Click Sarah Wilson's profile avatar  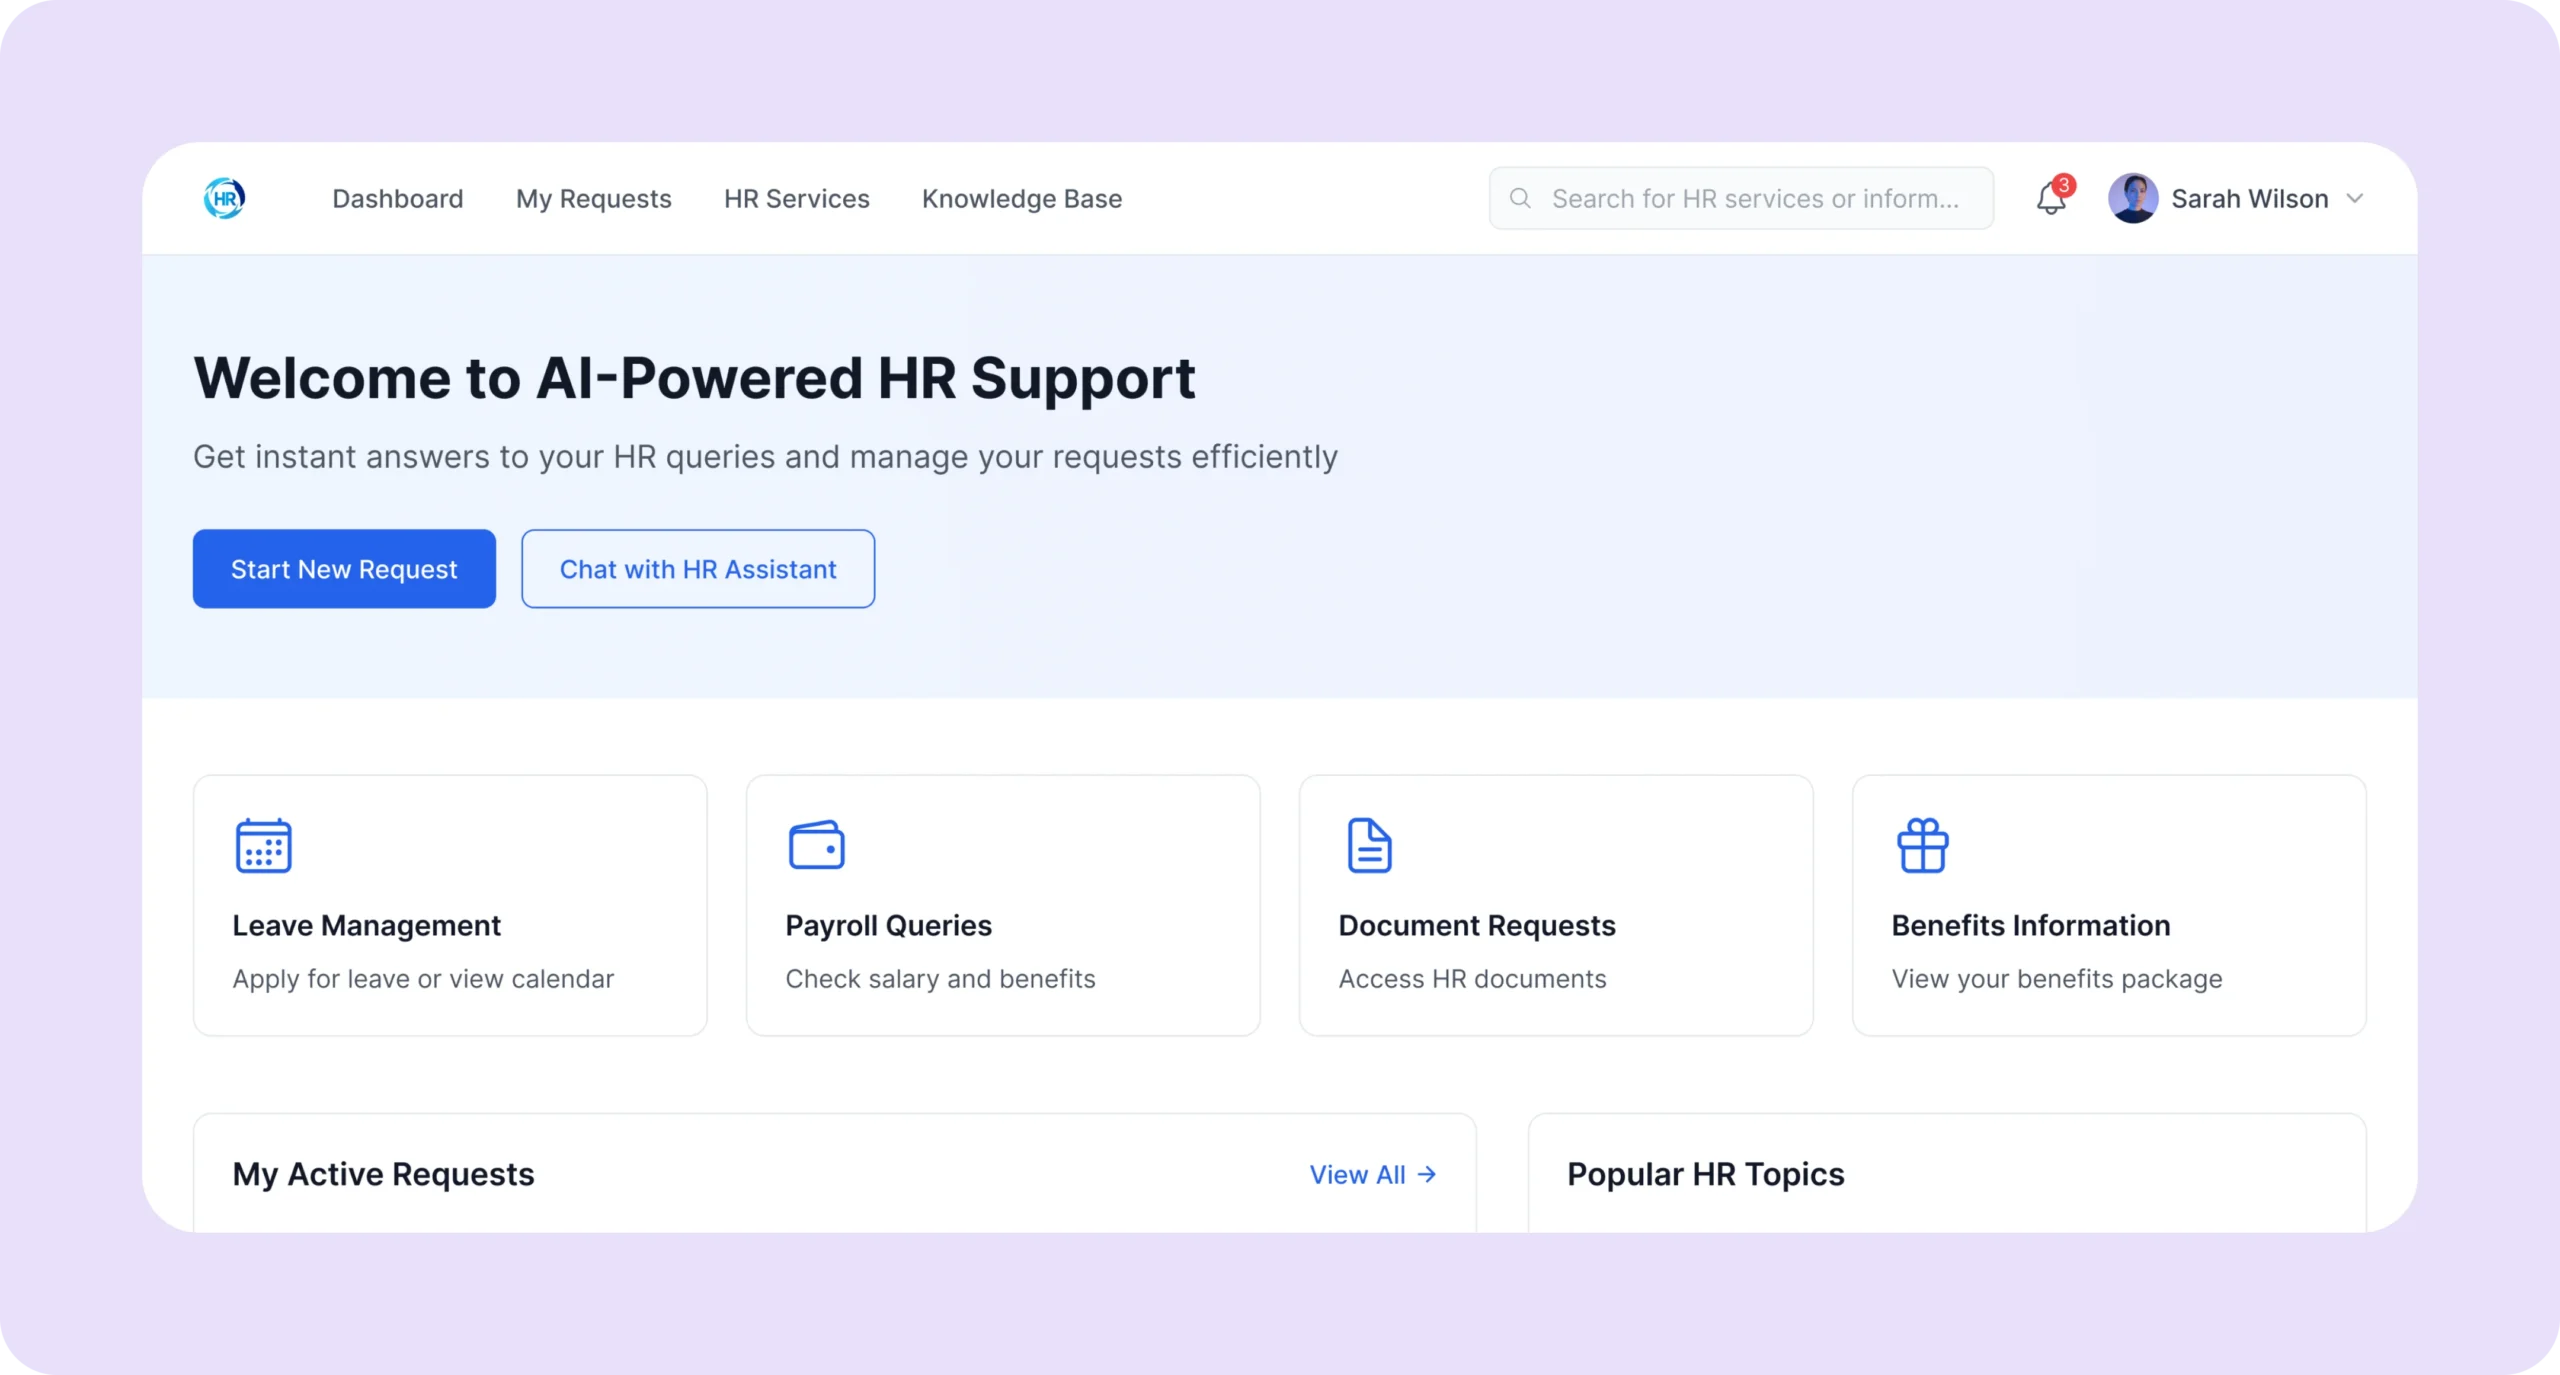2132,198
